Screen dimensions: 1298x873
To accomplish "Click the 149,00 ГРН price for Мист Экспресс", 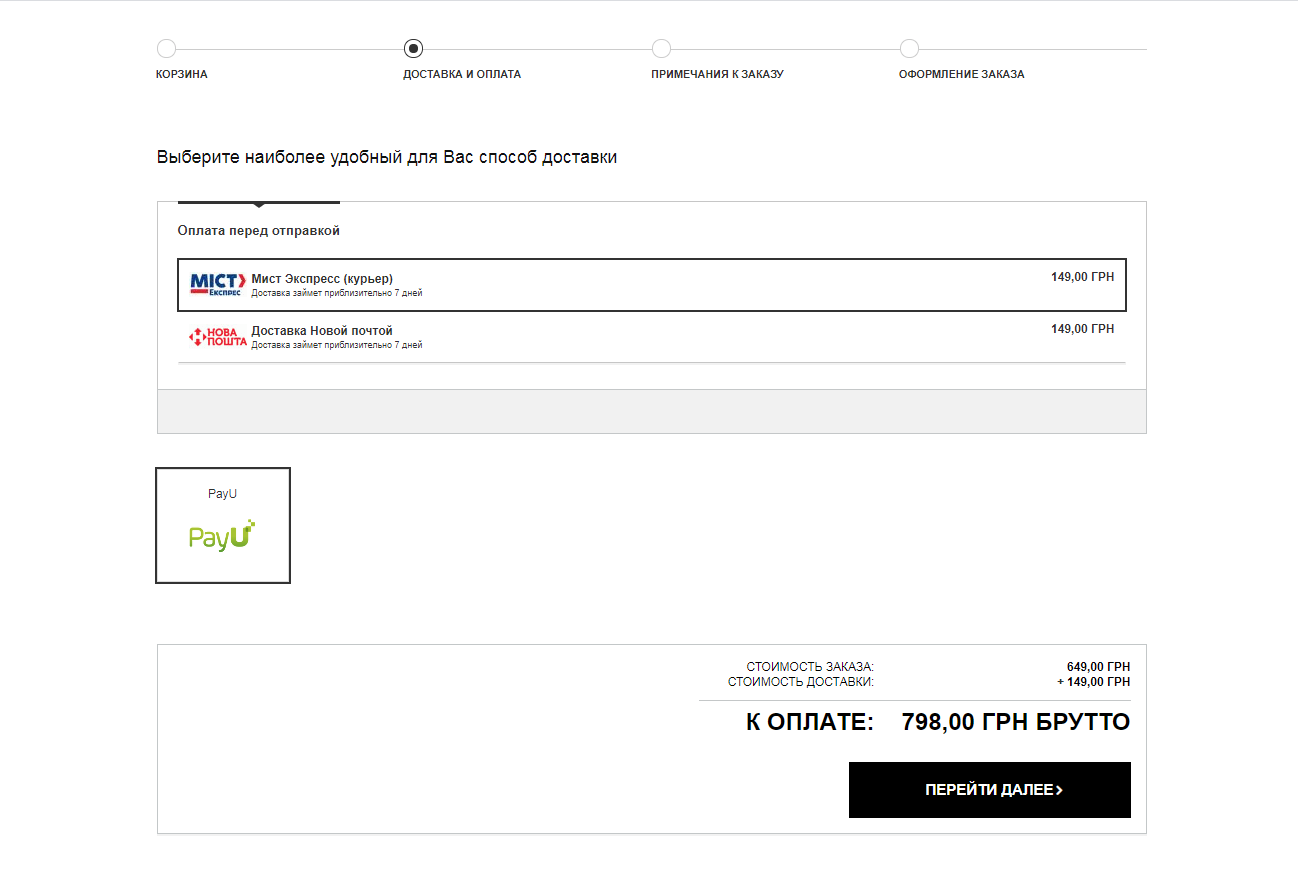I will tap(1082, 277).
